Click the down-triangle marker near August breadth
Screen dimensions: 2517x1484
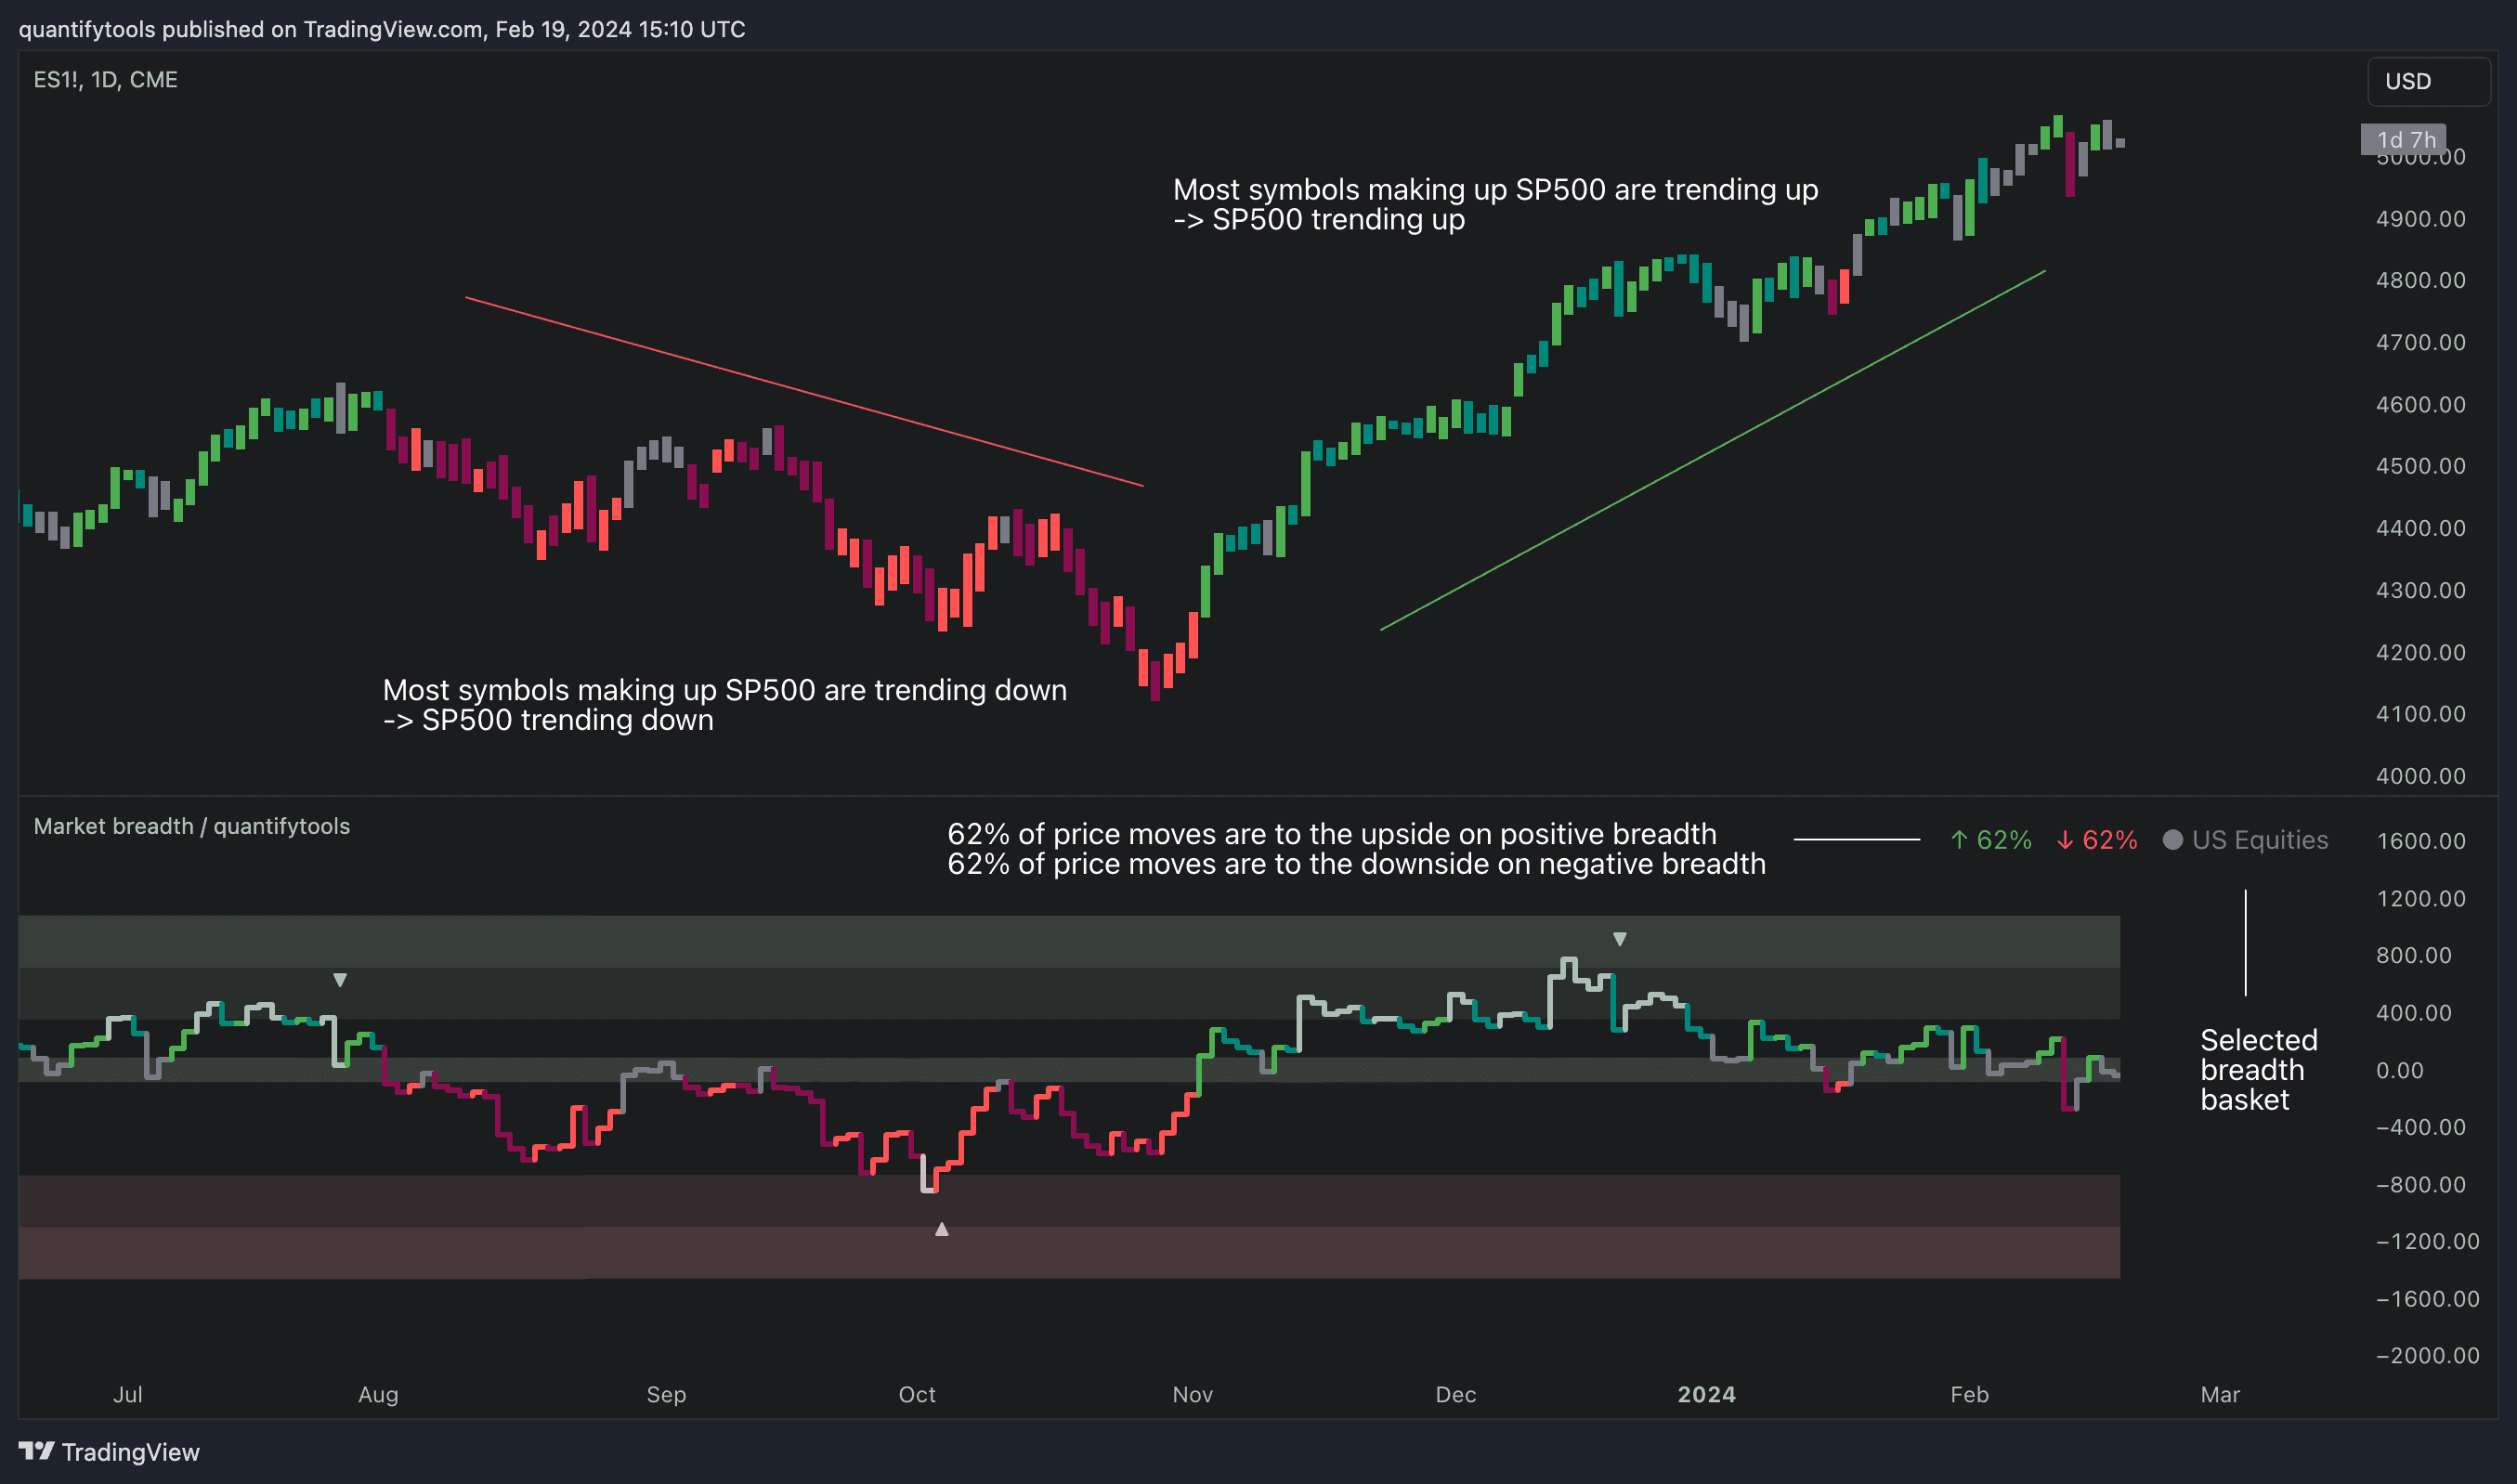[340, 980]
